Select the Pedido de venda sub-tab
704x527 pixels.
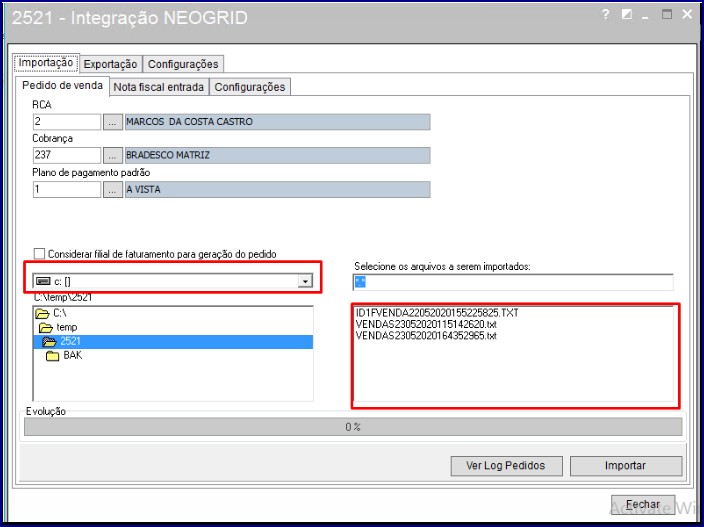62,85
